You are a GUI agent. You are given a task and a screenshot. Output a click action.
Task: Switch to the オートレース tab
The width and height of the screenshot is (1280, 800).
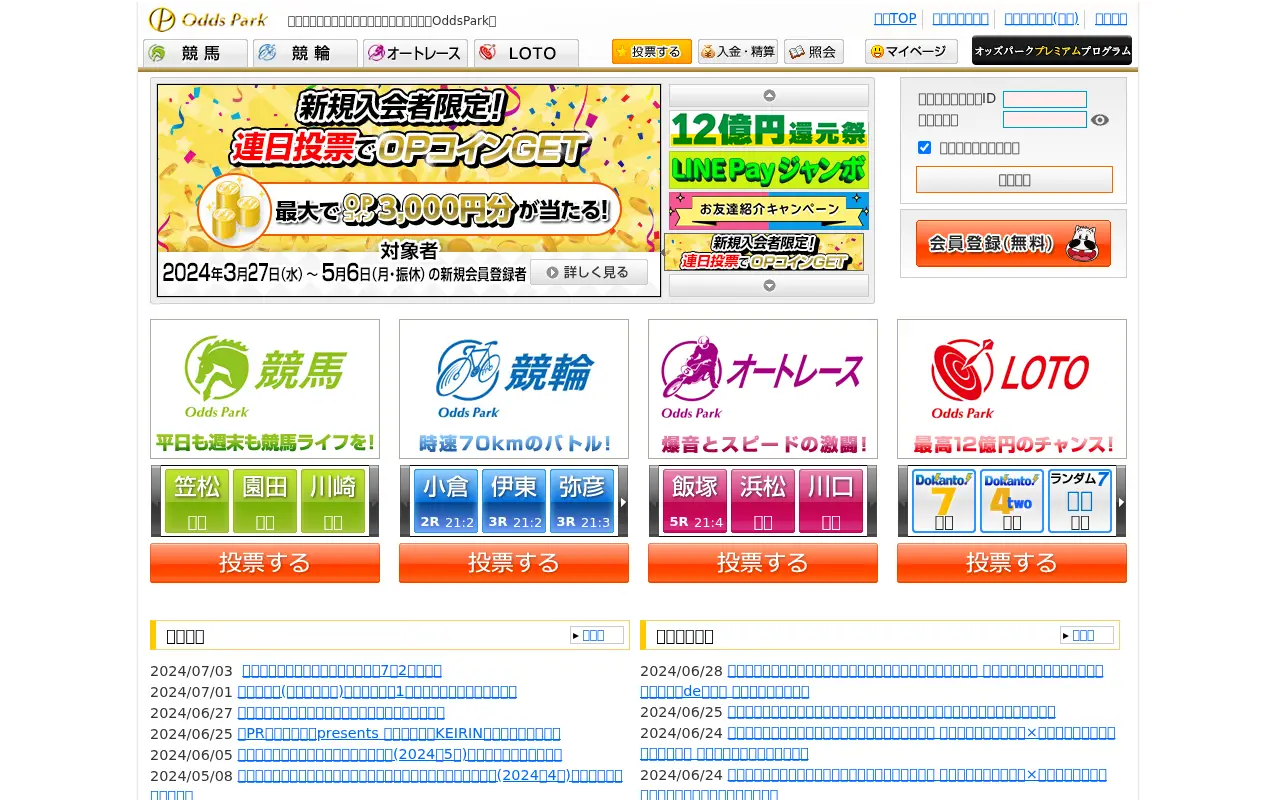(x=415, y=53)
